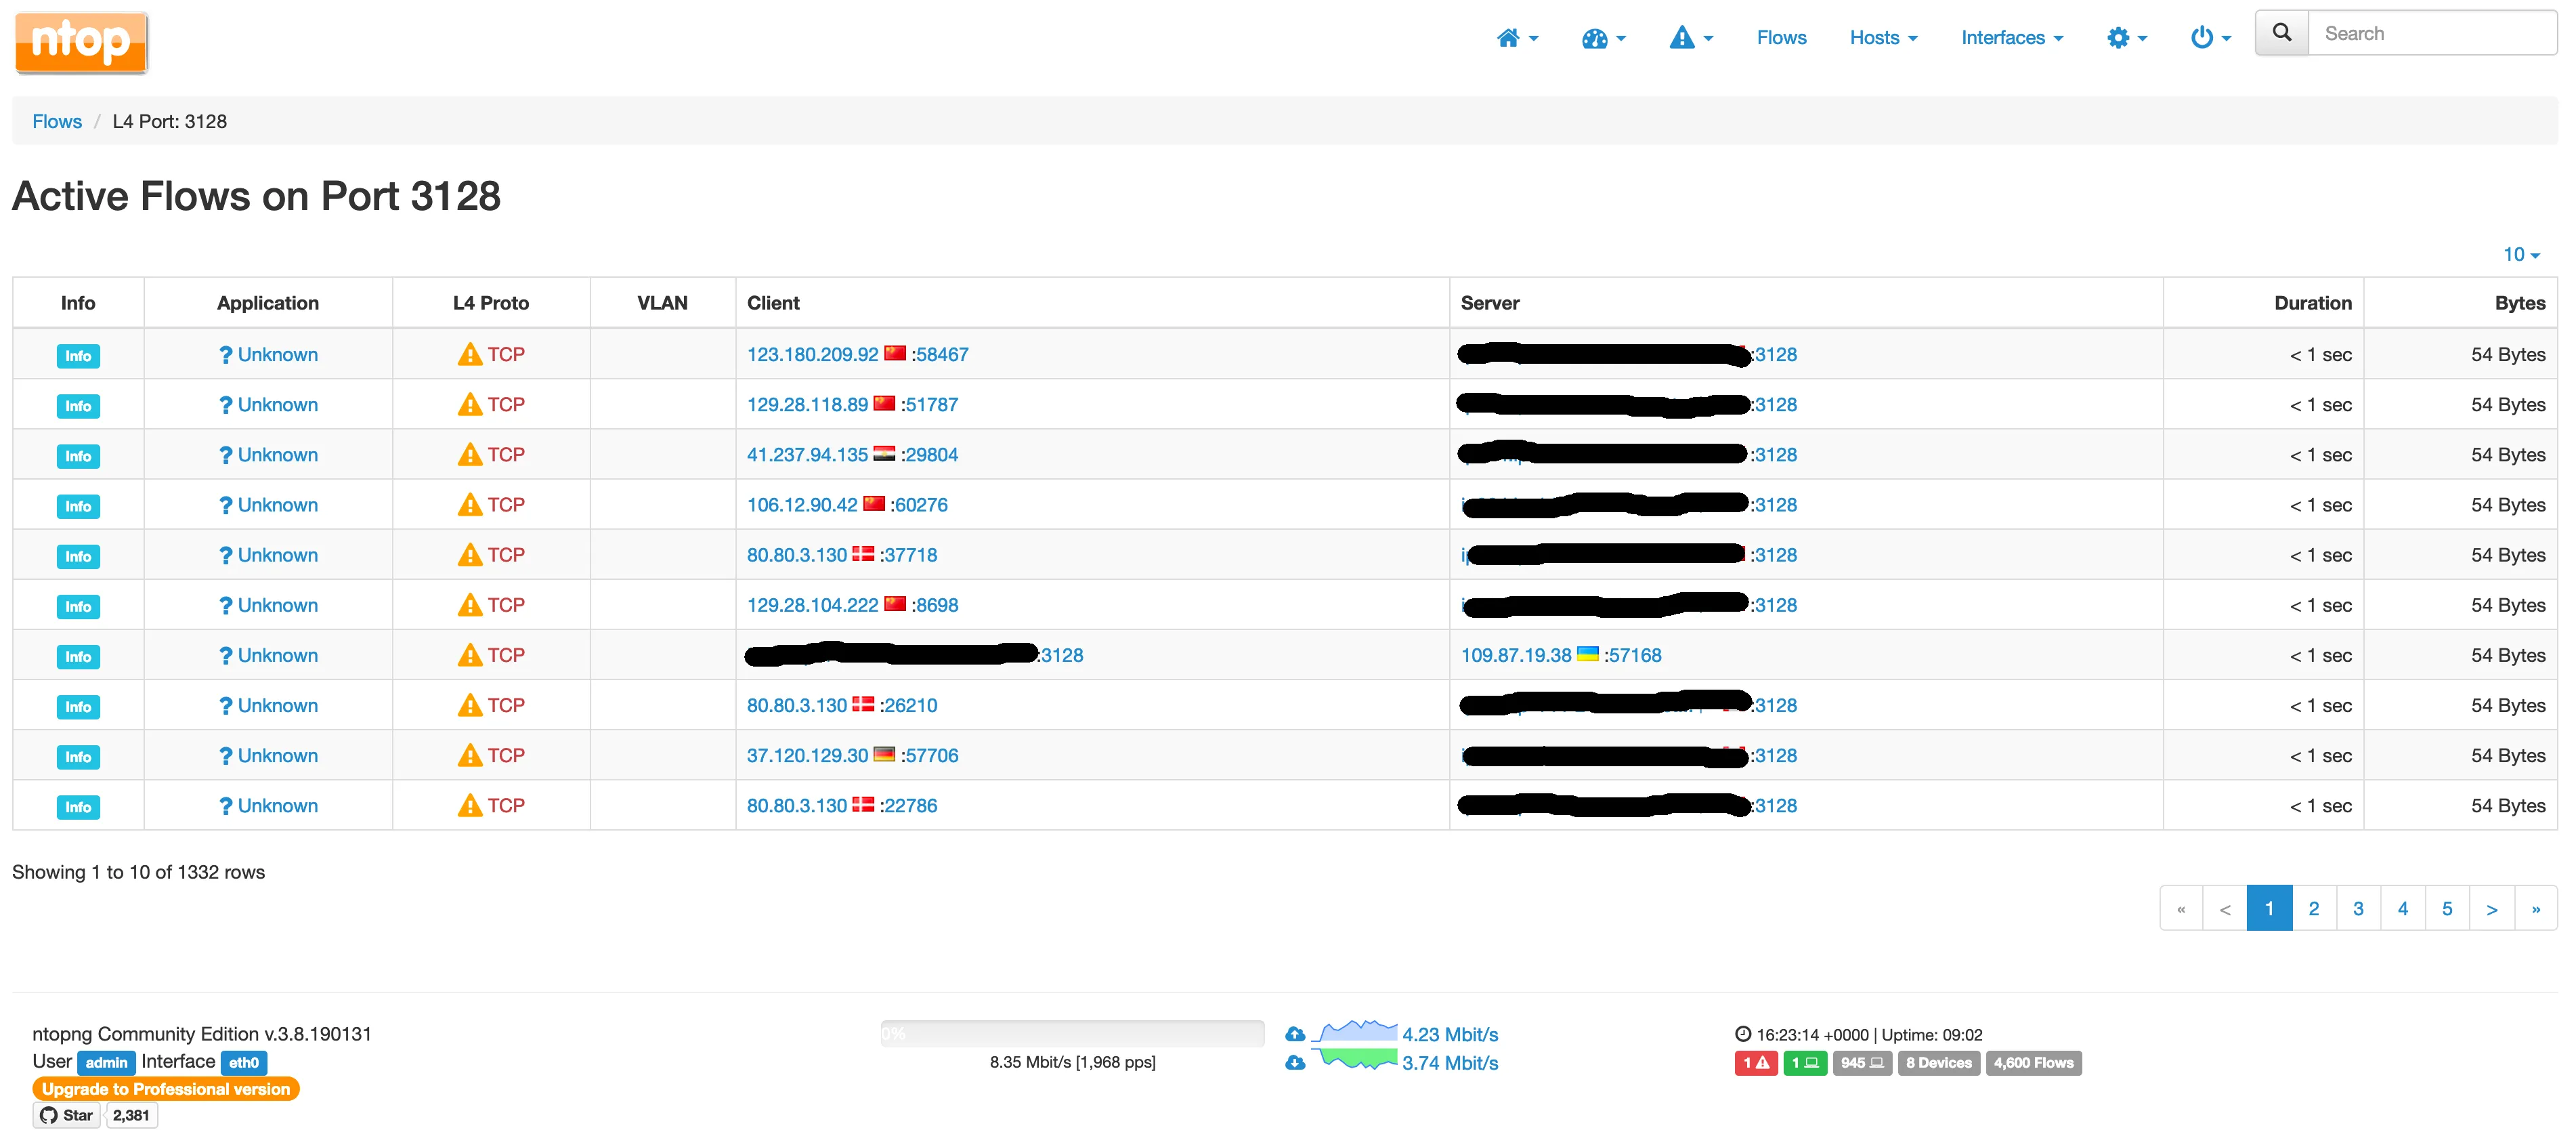Click the admin user badge
Viewport: 2576px width, 1130px height.
106,1063
